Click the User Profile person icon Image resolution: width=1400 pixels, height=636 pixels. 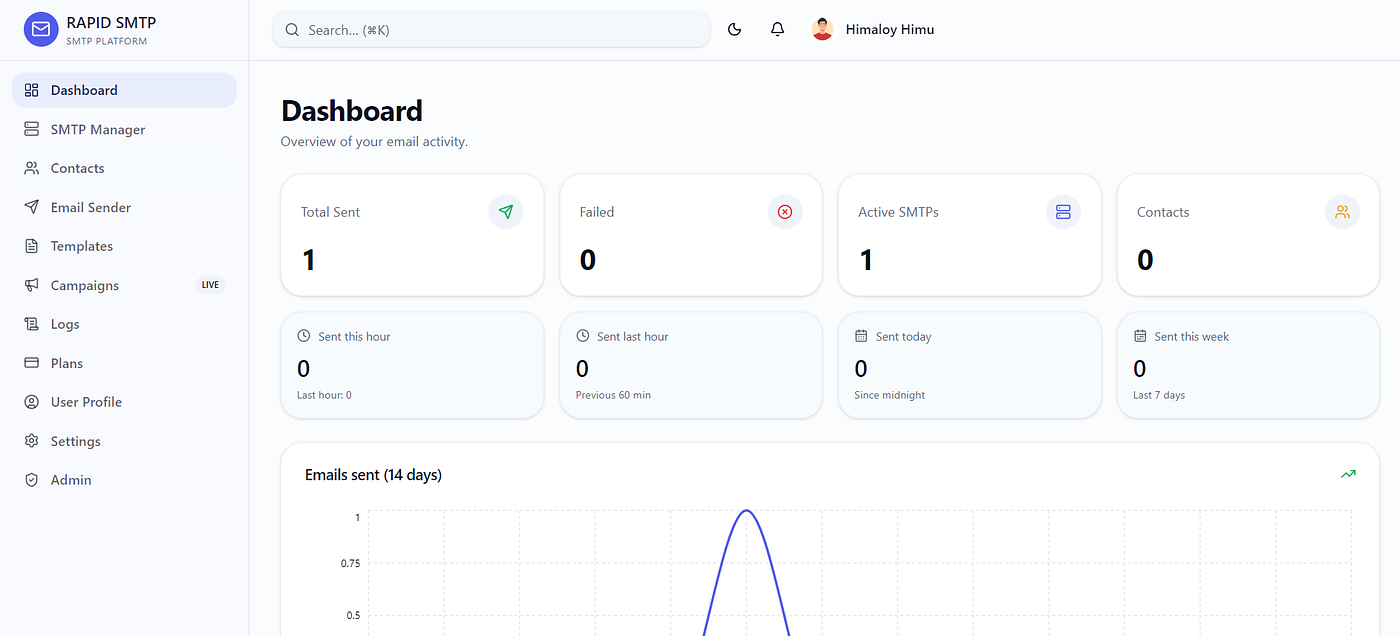31,402
